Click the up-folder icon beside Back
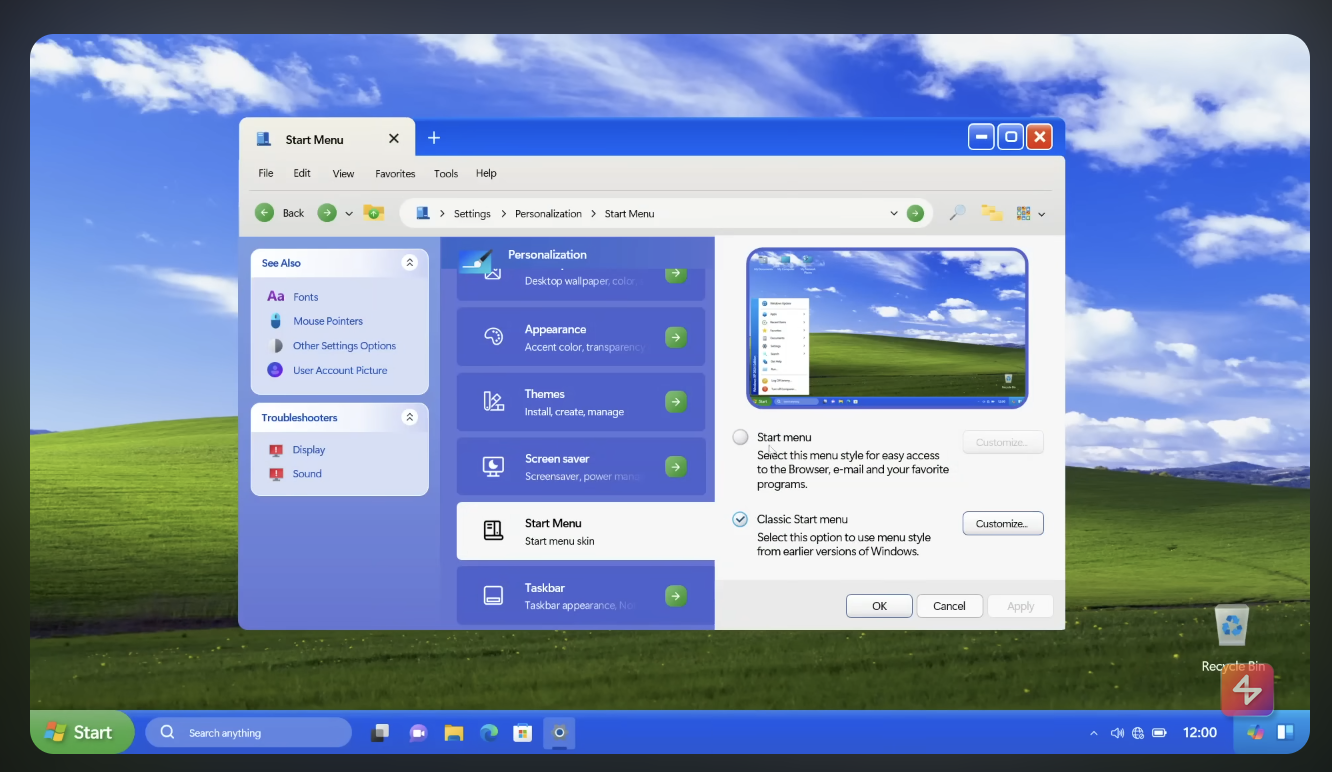 click(374, 213)
